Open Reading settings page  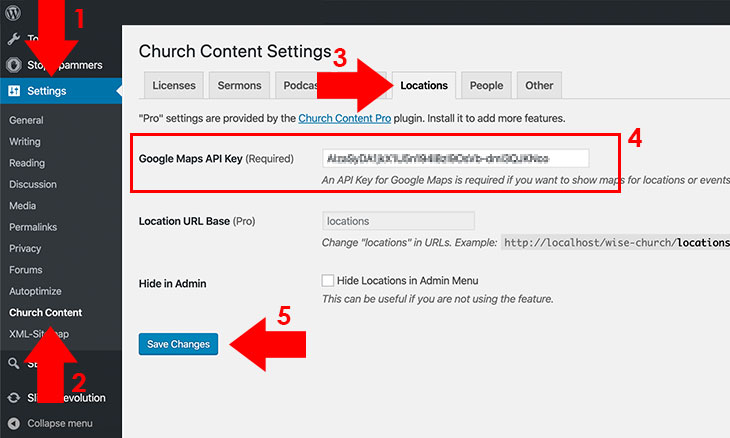pos(27,163)
